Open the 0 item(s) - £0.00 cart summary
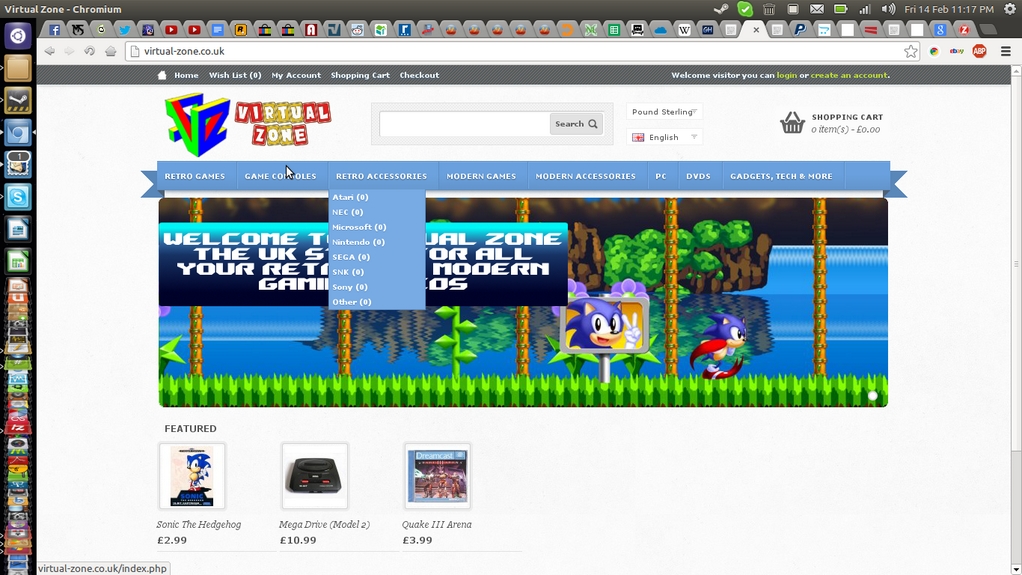This screenshot has height=575, width=1022. point(845,130)
